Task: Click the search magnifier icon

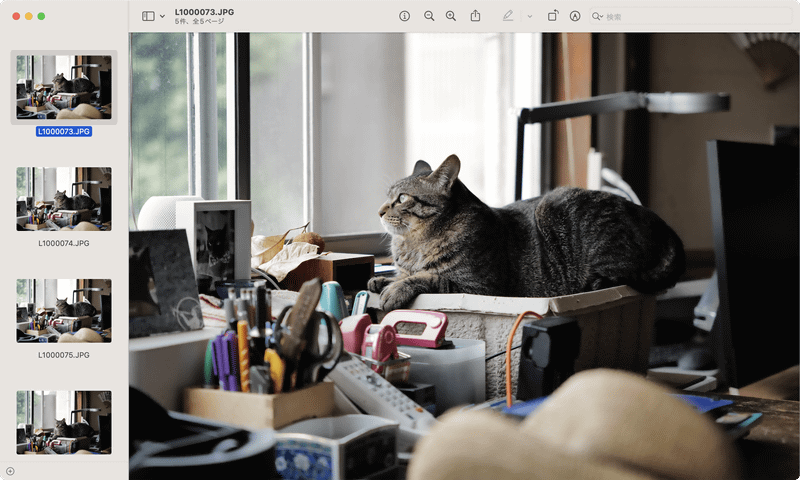Action: point(597,16)
